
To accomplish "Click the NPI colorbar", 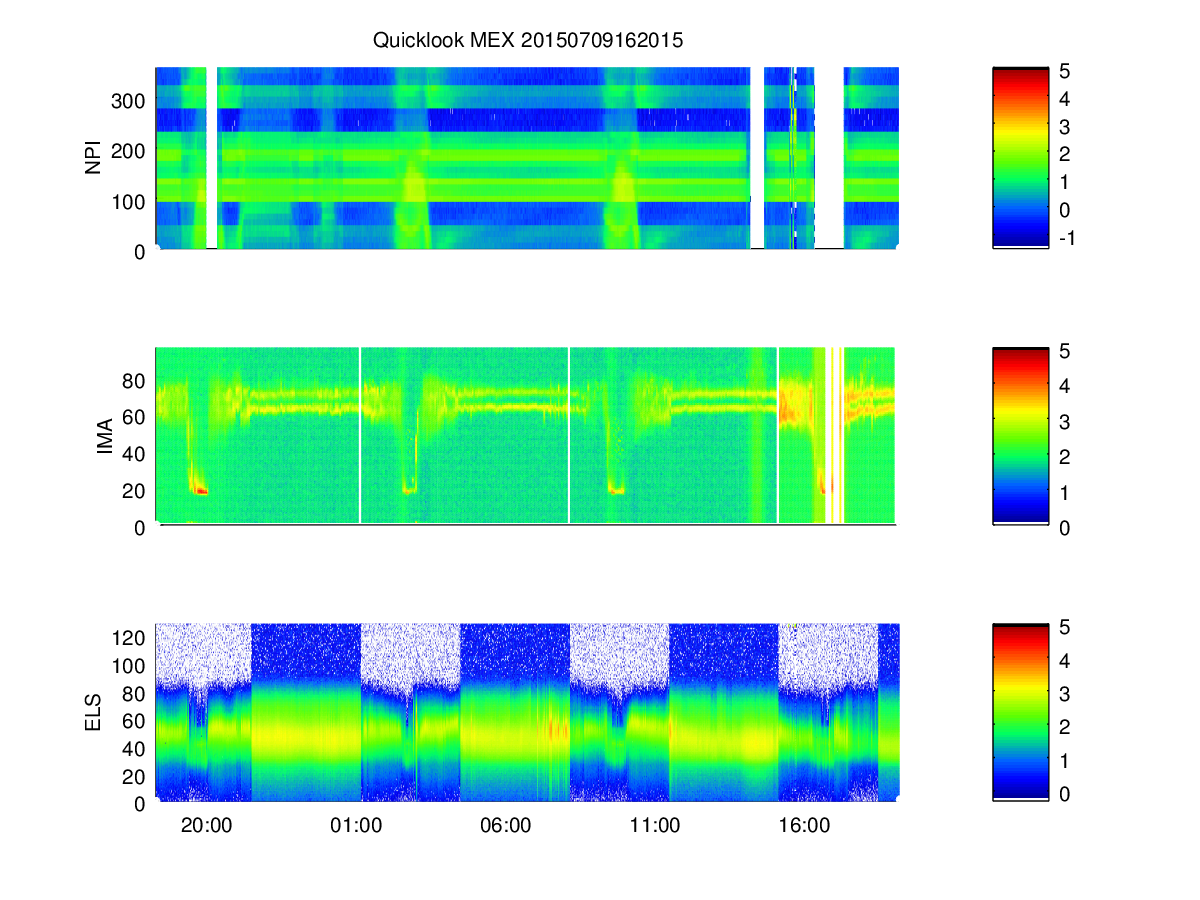I will pyautogui.click(x=1020, y=158).
